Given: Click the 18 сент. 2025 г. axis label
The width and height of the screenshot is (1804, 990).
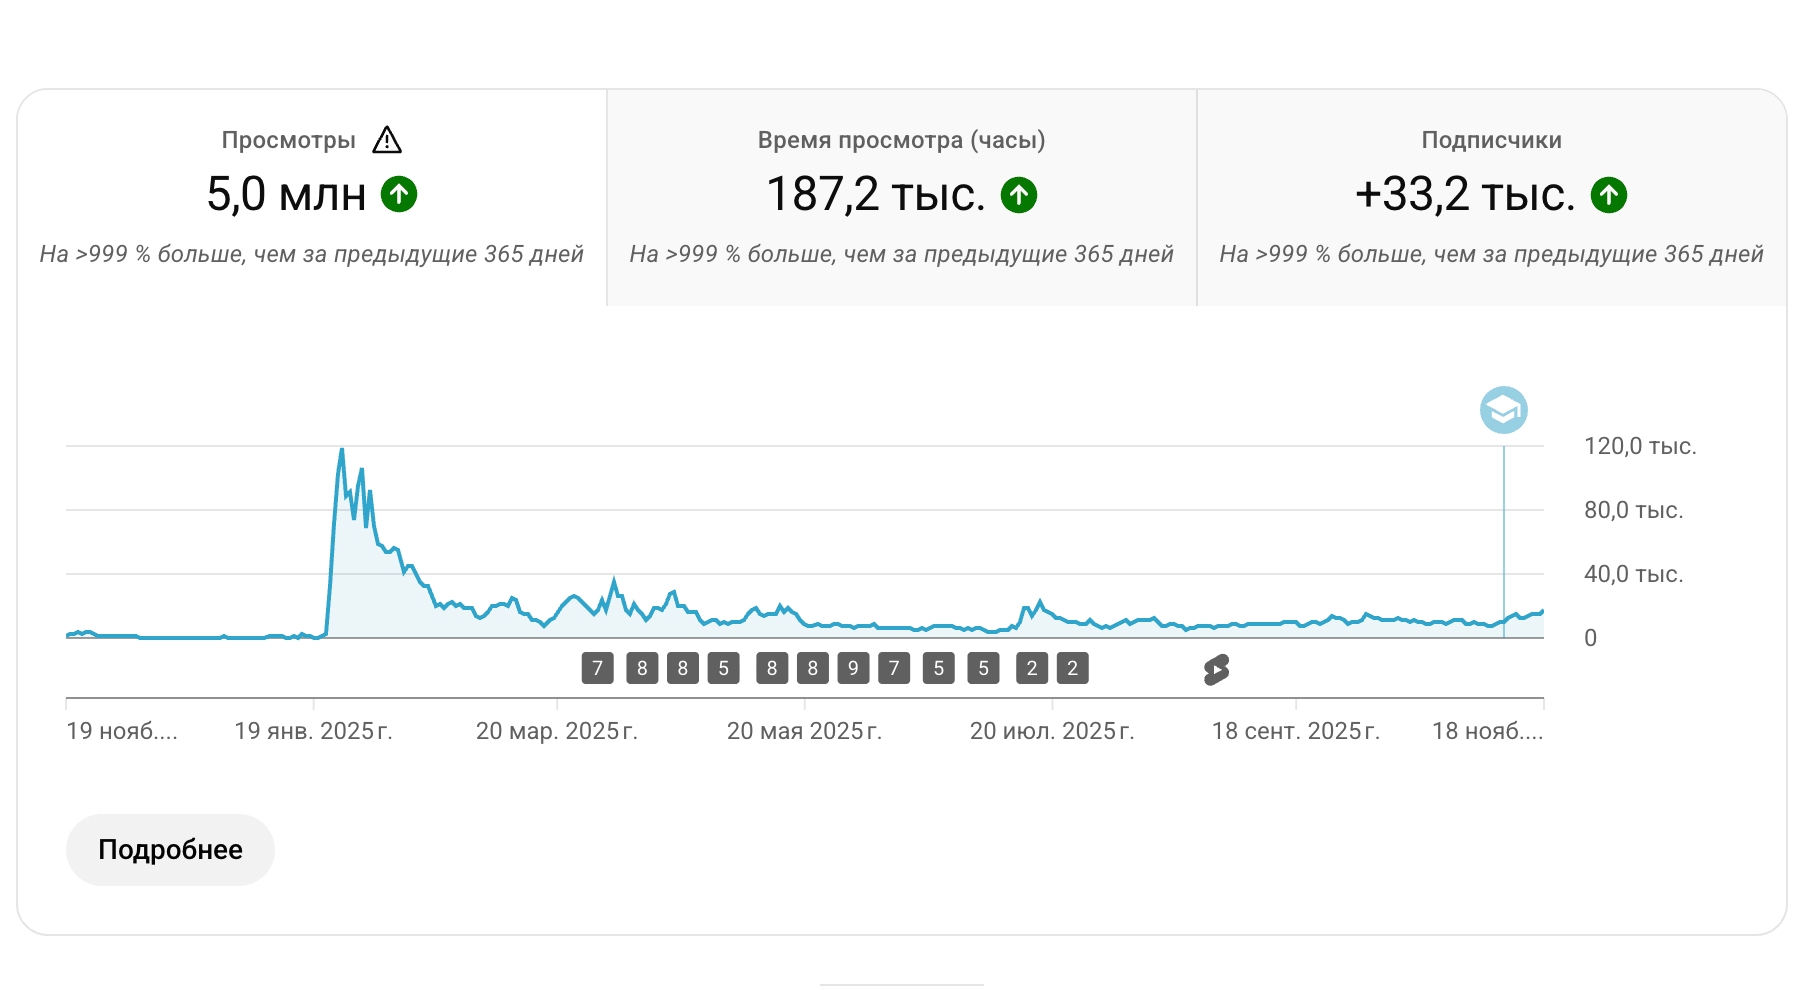Looking at the screenshot, I should click(x=1295, y=731).
